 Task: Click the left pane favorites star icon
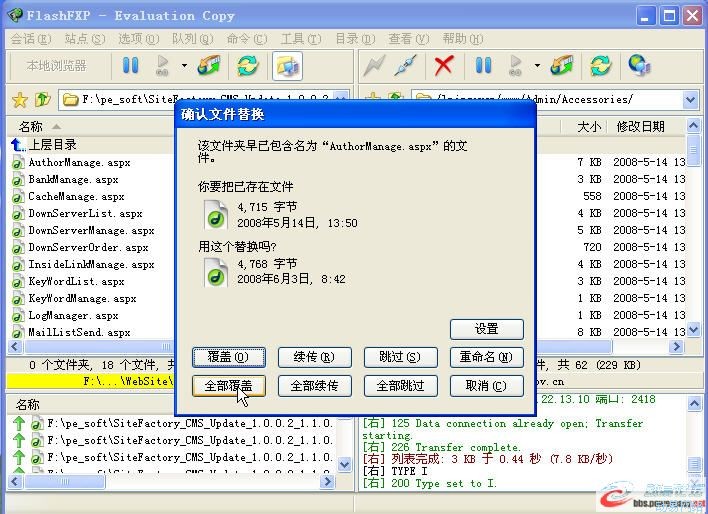click(x=19, y=100)
